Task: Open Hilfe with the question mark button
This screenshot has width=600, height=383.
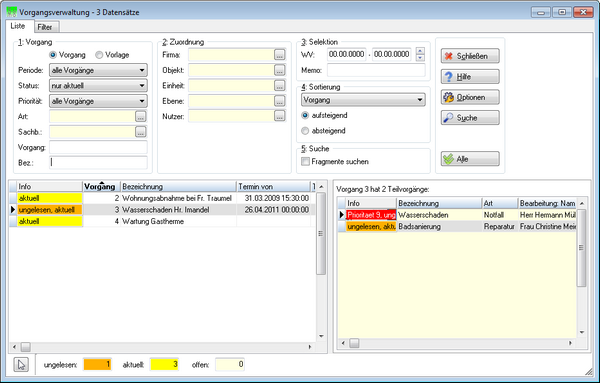Action: 470,77
